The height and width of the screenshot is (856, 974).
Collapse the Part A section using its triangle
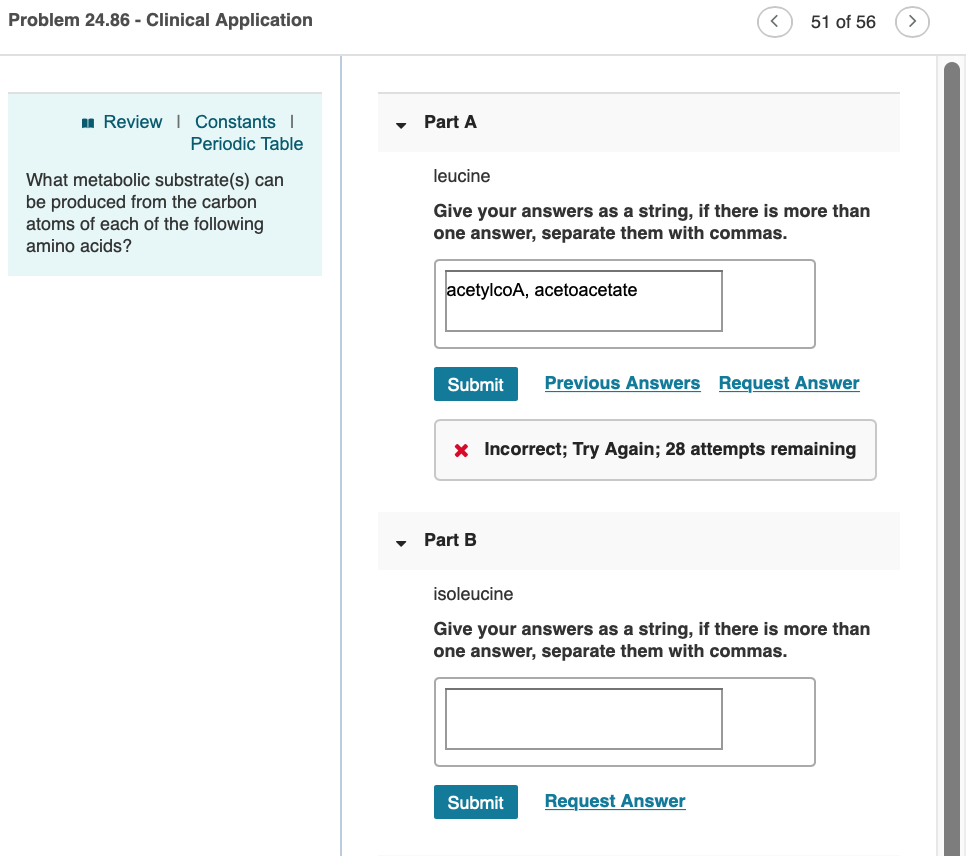click(401, 124)
